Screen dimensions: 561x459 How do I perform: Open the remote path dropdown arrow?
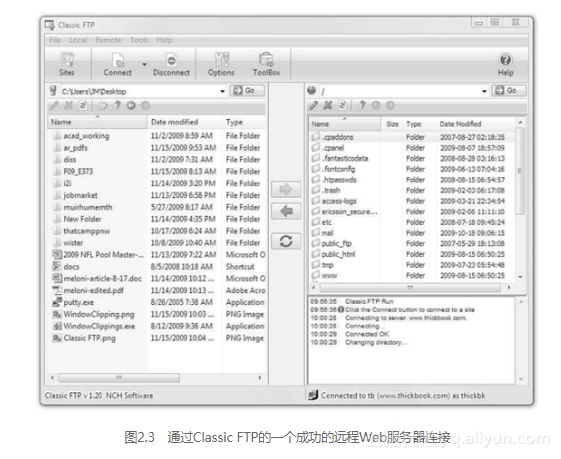pyautogui.click(x=484, y=91)
